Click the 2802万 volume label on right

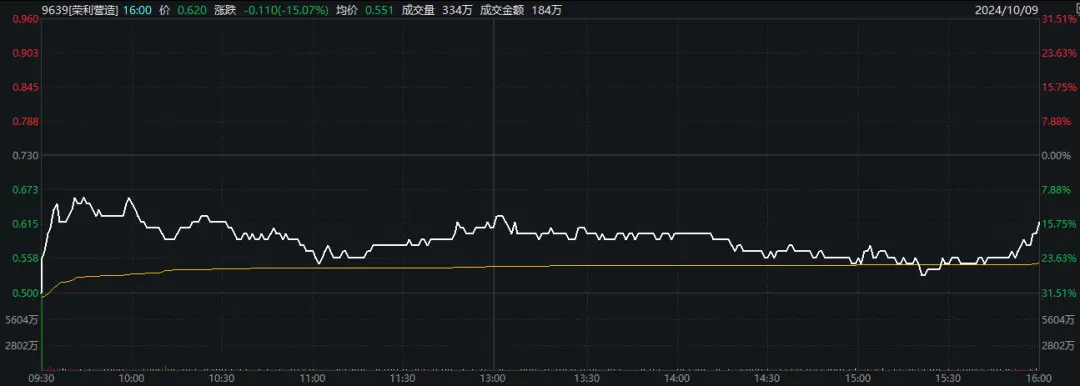[1058, 345]
